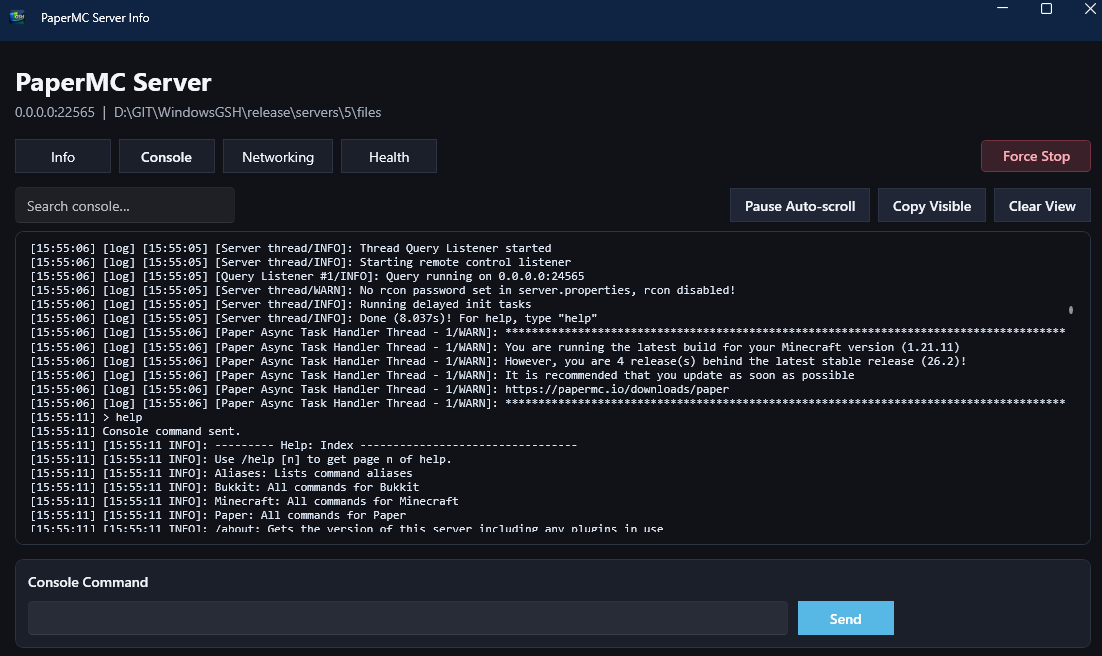This screenshot has width=1102, height=656.
Task: Click 'You are running the latest build' line
Action: tap(495, 347)
